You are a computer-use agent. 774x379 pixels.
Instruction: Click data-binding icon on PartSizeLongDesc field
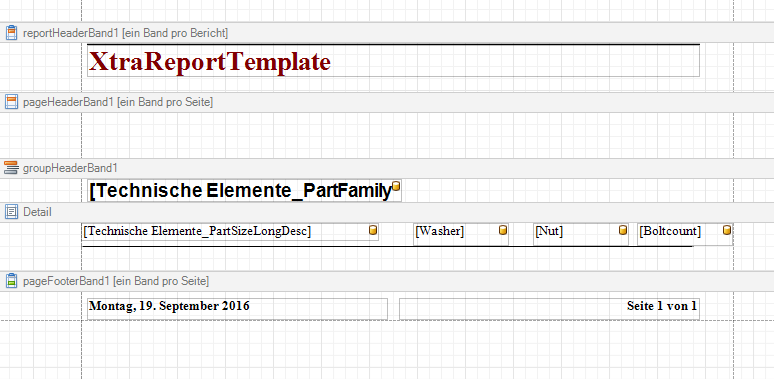(x=373, y=230)
